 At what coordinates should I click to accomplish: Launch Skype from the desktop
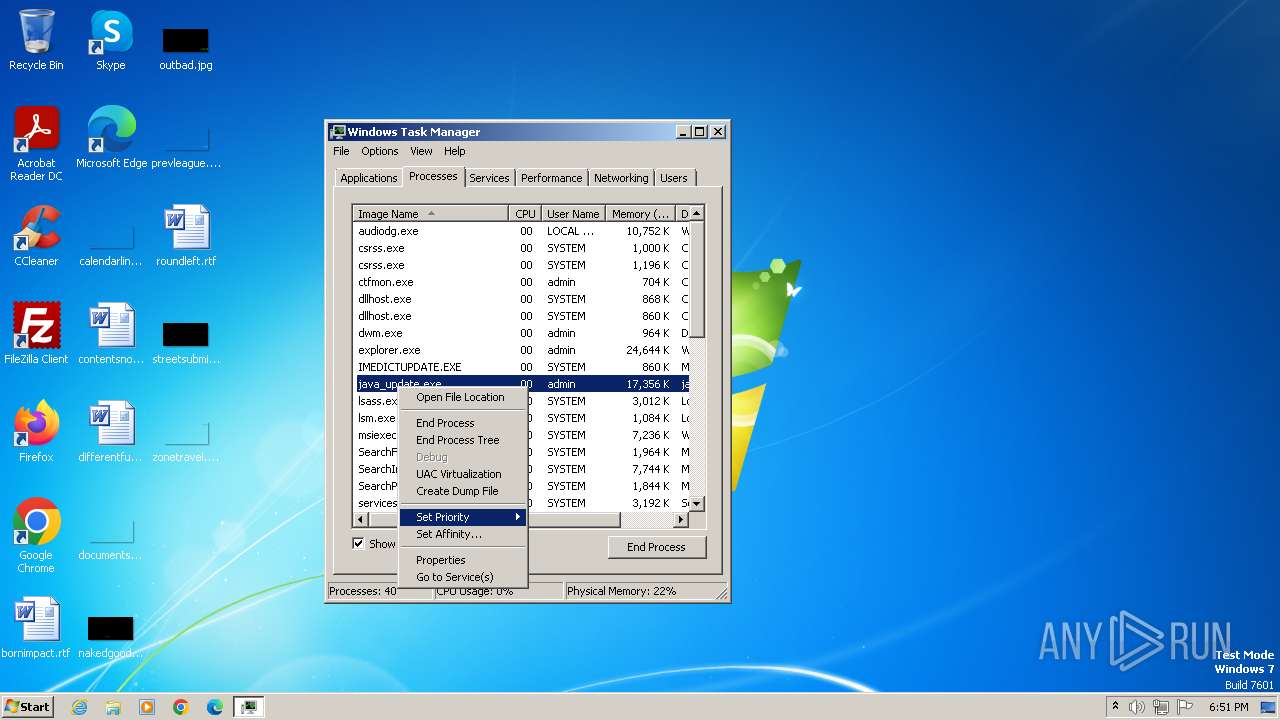pyautogui.click(x=111, y=40)
